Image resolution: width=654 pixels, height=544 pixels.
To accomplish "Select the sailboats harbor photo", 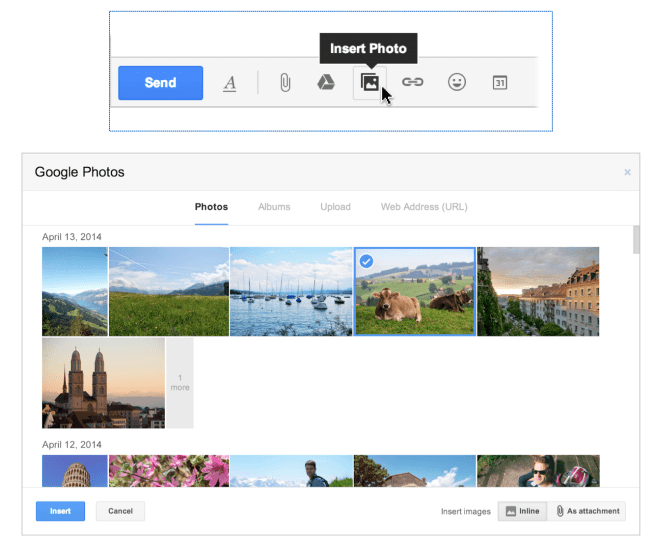I will [290, 291].
